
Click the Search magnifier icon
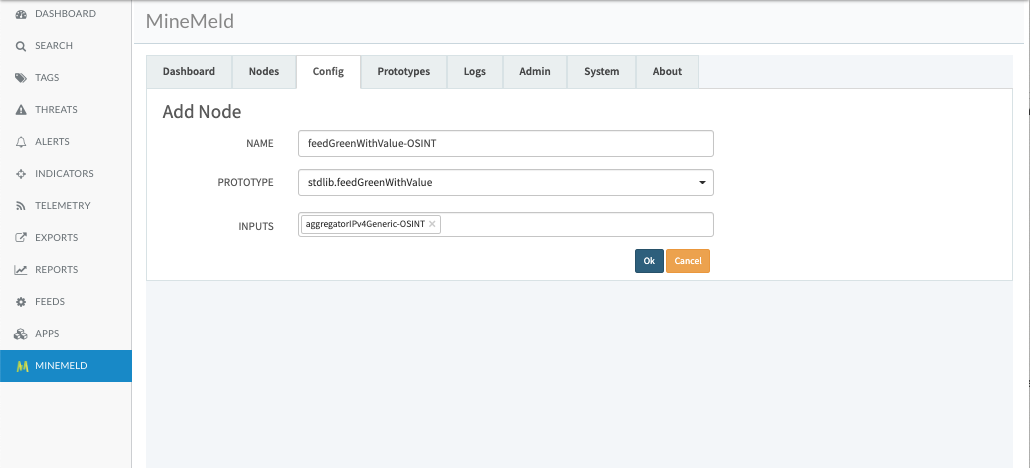click(x=21, y=46)
